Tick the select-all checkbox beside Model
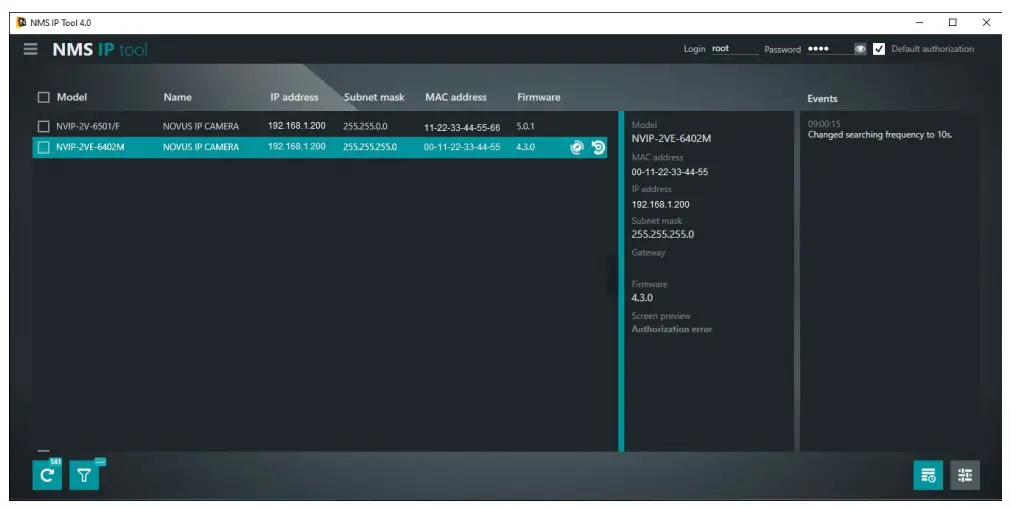1011x508 pixels. pos(43,97)
